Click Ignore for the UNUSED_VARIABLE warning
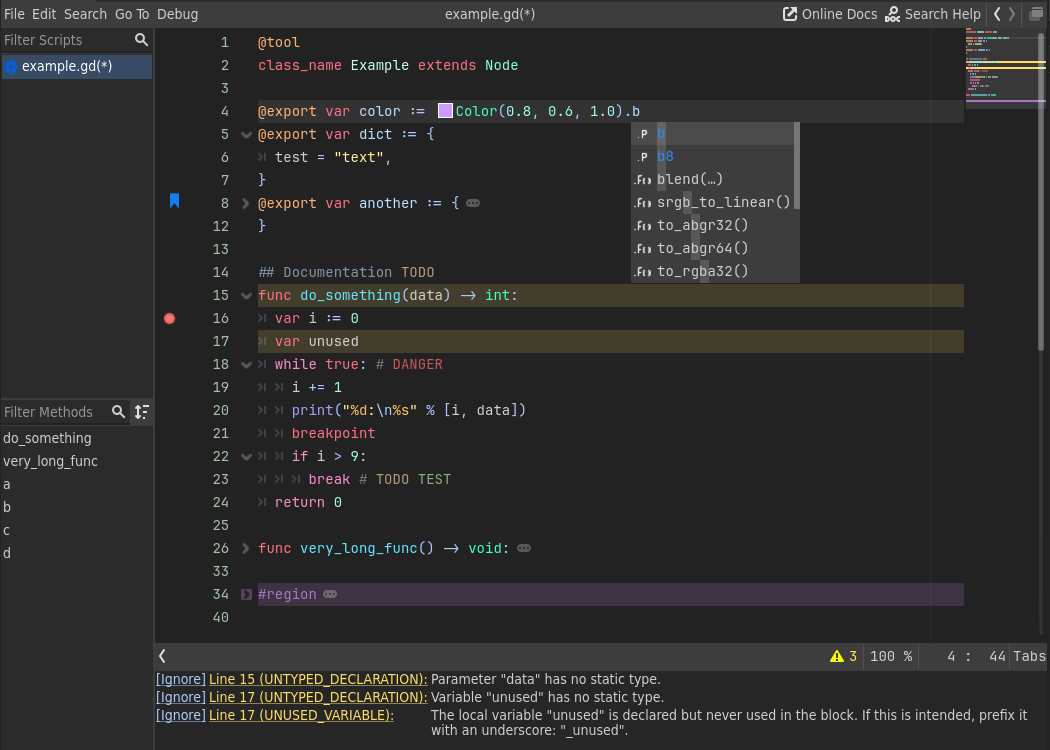The image size is (1050, 750). tap(181, 715)
